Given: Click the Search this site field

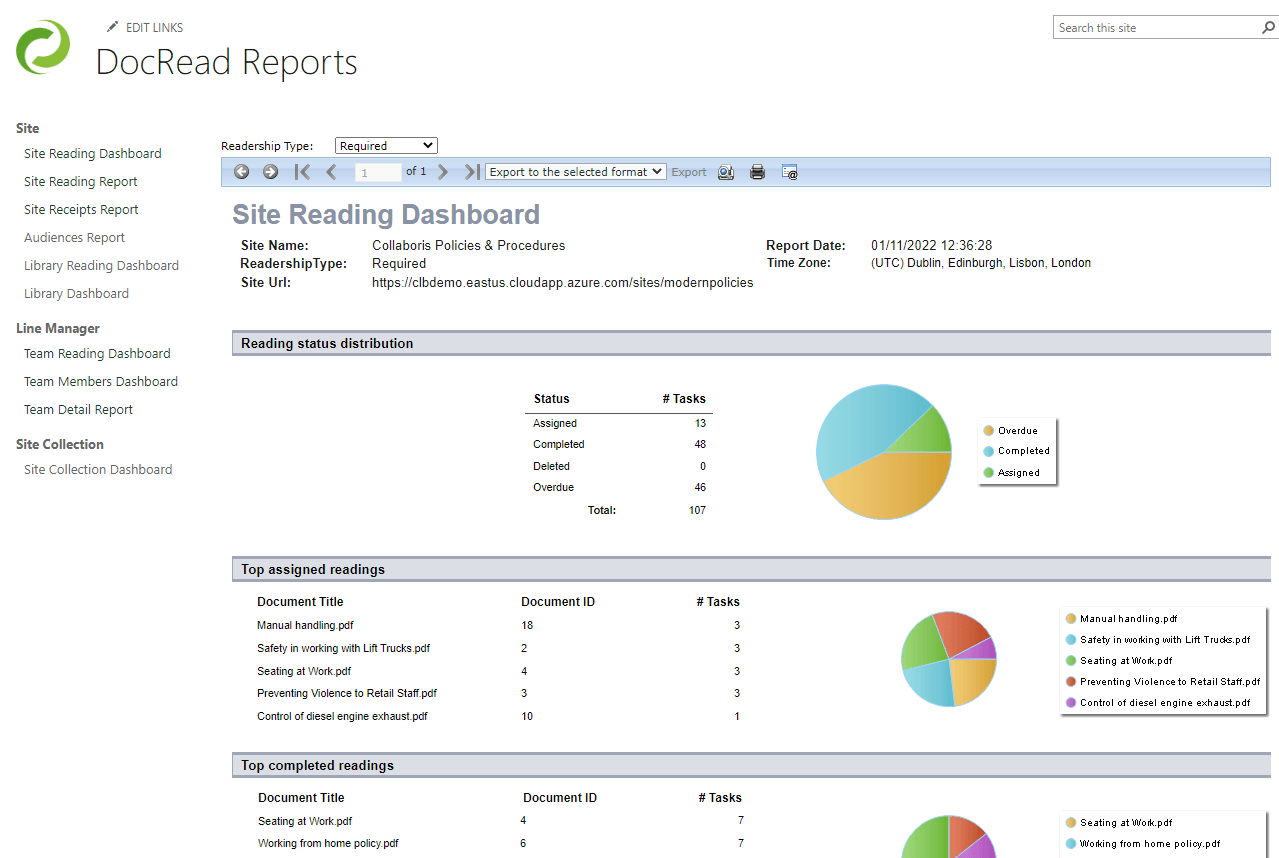Looking at the screenshot, I should coord(1156,28).
